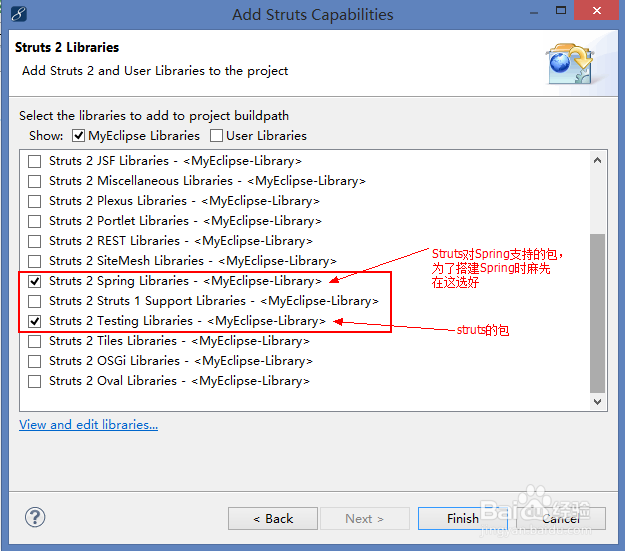
Task: Check Struts 2 Tiles Libraries checkbox
Action: (x=35, y=341)
